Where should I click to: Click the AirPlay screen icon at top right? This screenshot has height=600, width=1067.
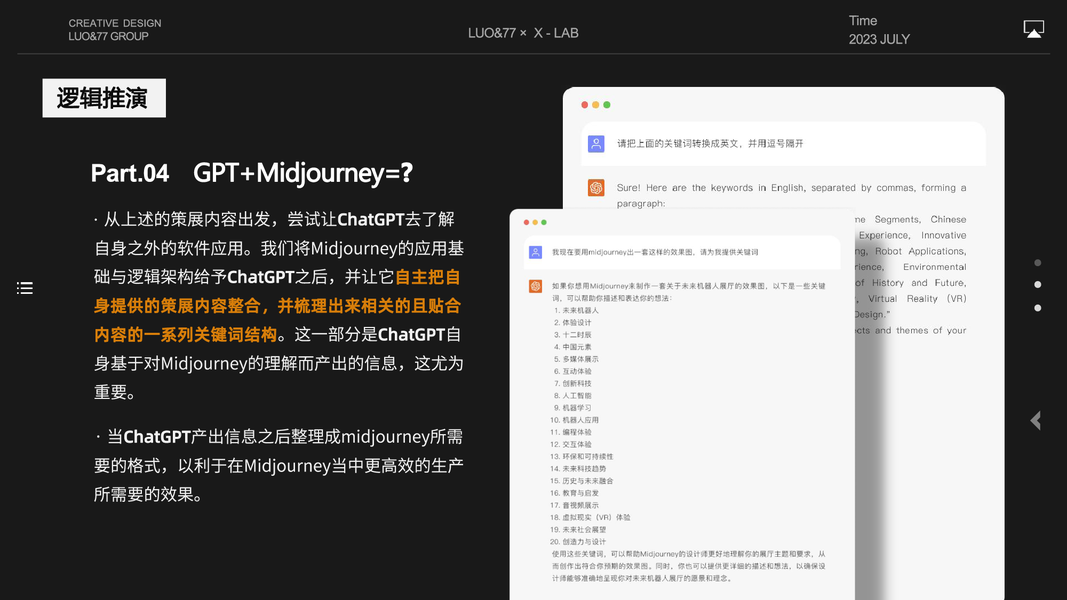point(1034,29)
